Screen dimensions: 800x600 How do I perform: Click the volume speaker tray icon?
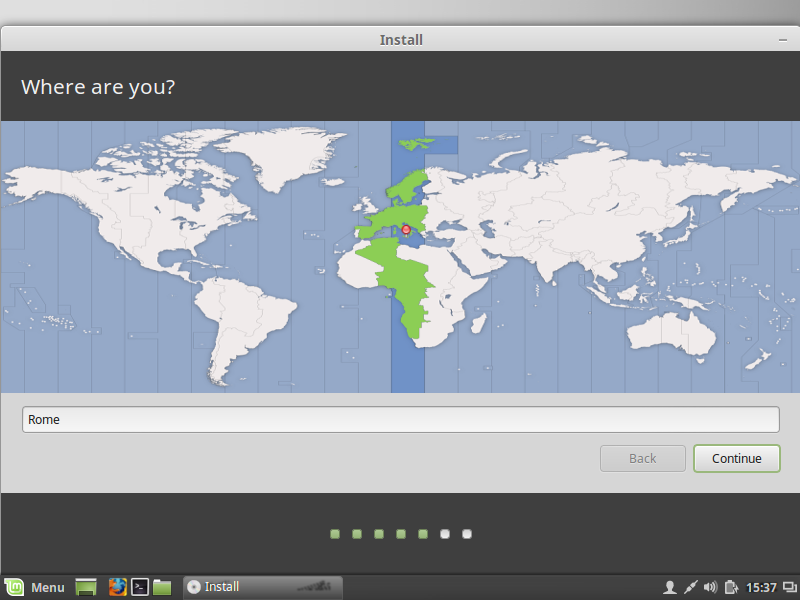710,588
